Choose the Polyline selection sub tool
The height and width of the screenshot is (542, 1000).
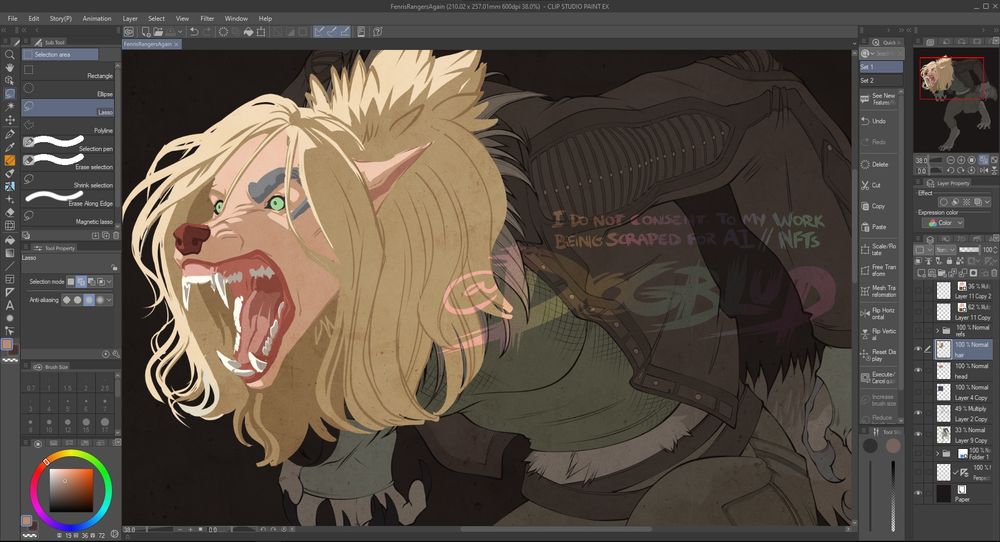(x=69, y=130)
